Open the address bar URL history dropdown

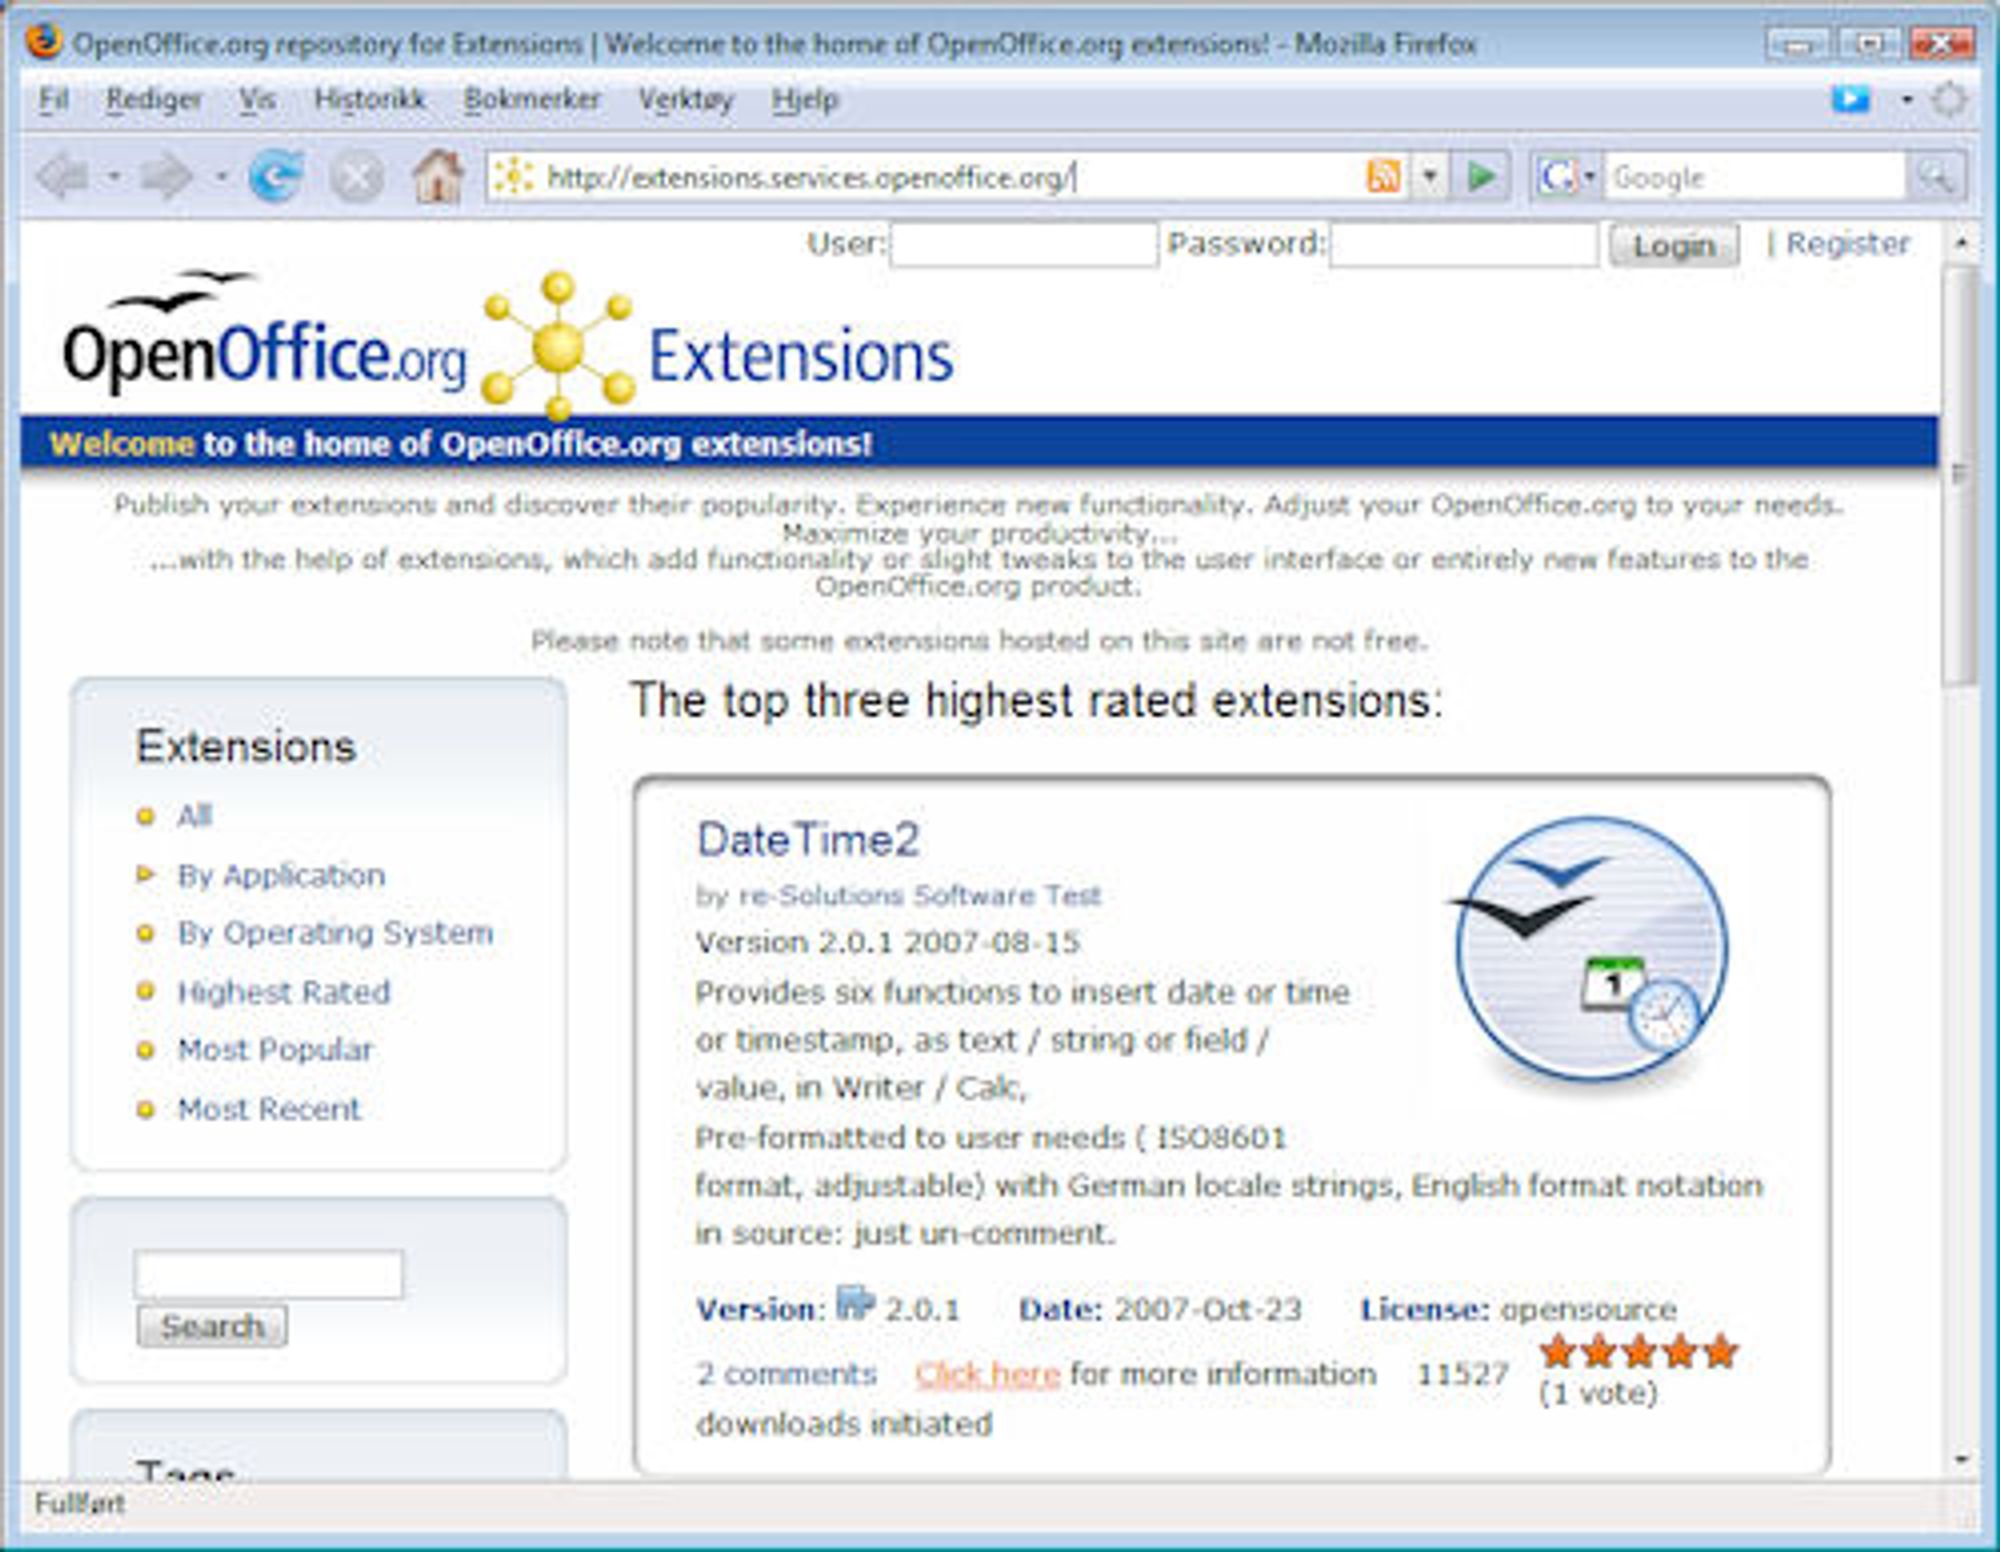pos(1430,177)
